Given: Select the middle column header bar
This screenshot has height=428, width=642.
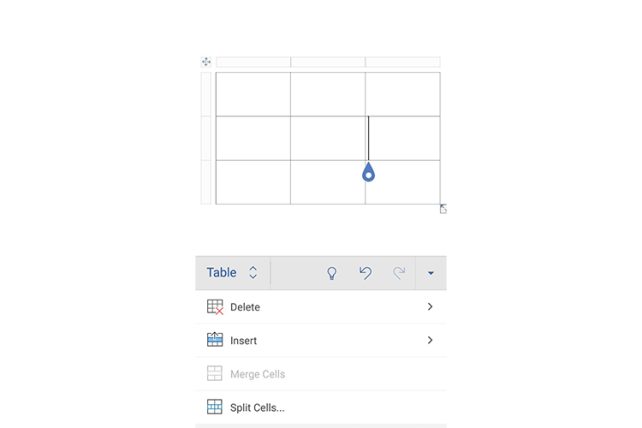Looking at the screenshot, I should pyautogui.click(x=327, y=62).
